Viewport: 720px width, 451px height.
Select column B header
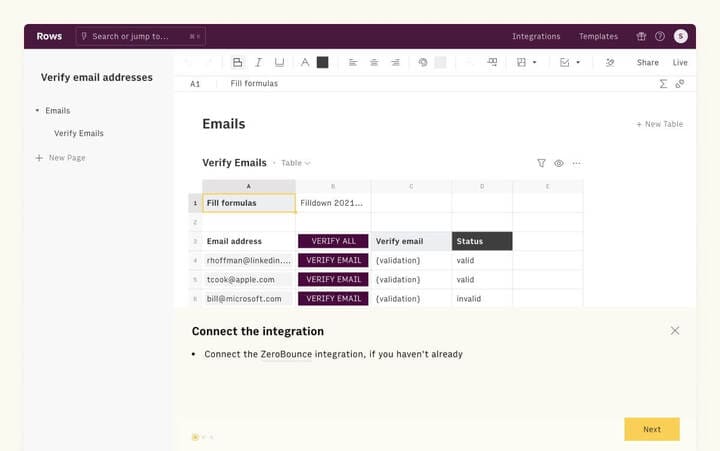pos(333,186)
